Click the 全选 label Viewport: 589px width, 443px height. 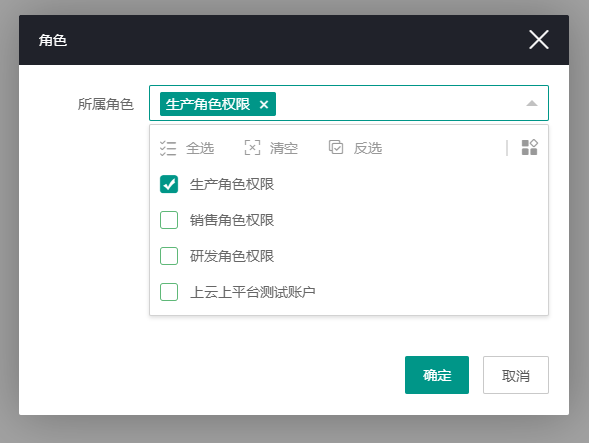coord(200,148)
